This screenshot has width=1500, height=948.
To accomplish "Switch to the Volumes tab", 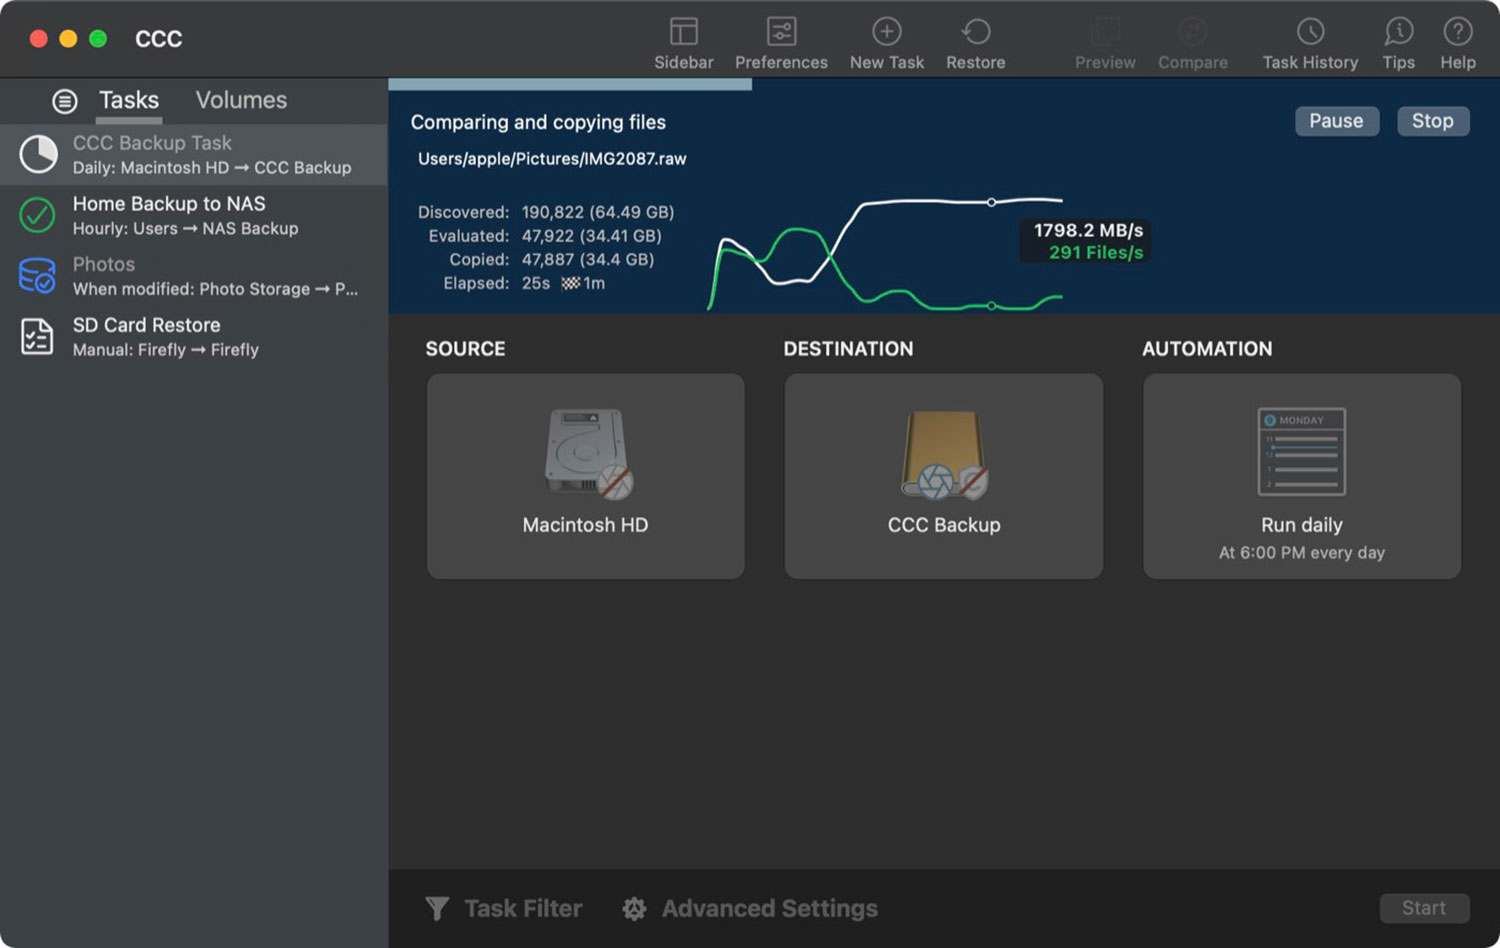I will [x=241, y=100].
